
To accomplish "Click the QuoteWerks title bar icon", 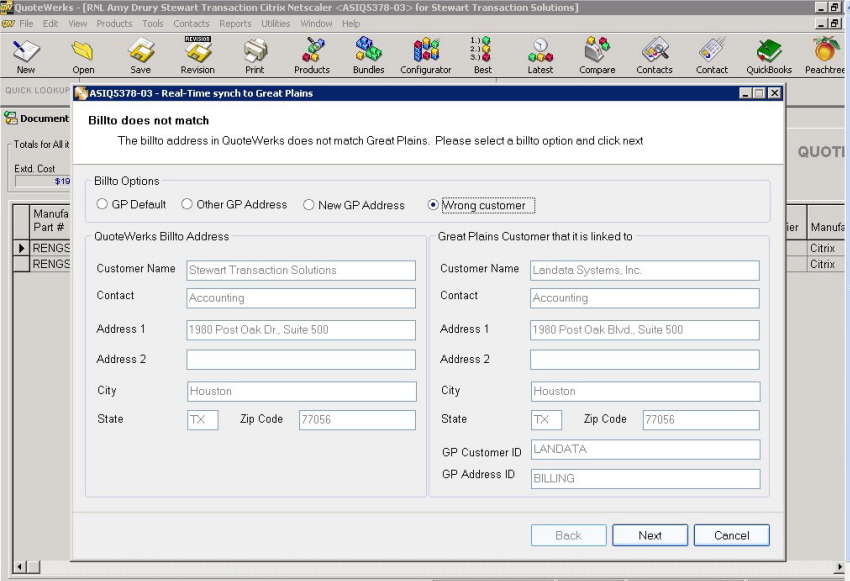I will pos(7,7).
